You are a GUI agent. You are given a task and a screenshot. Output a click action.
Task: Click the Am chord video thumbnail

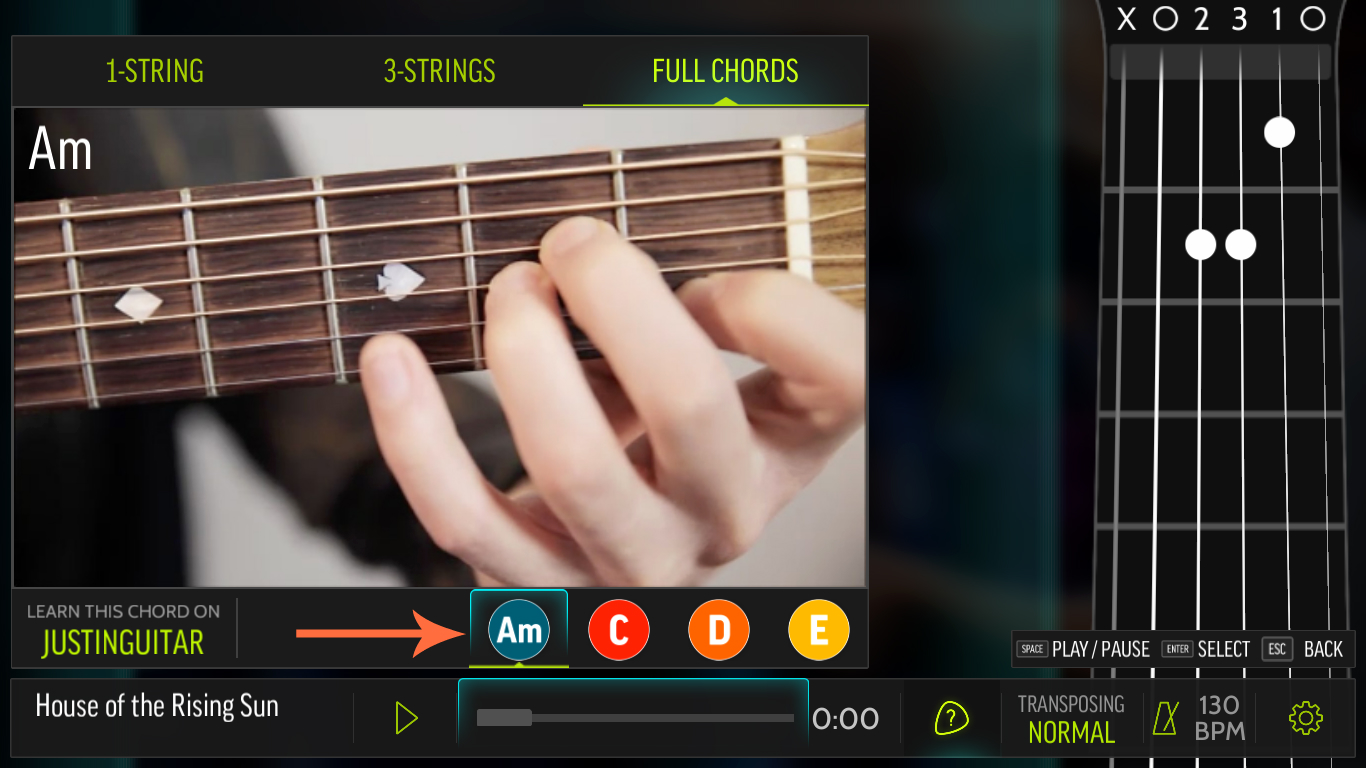(x=440, y=347)
